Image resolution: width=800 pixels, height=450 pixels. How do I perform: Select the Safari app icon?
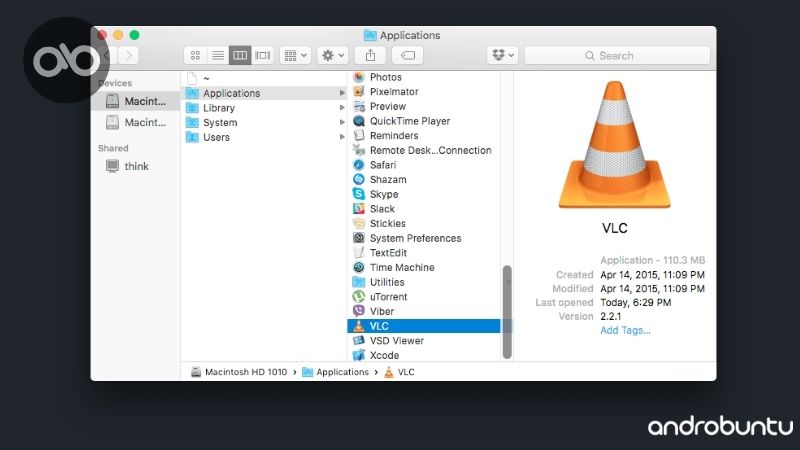tap(359, 165)
